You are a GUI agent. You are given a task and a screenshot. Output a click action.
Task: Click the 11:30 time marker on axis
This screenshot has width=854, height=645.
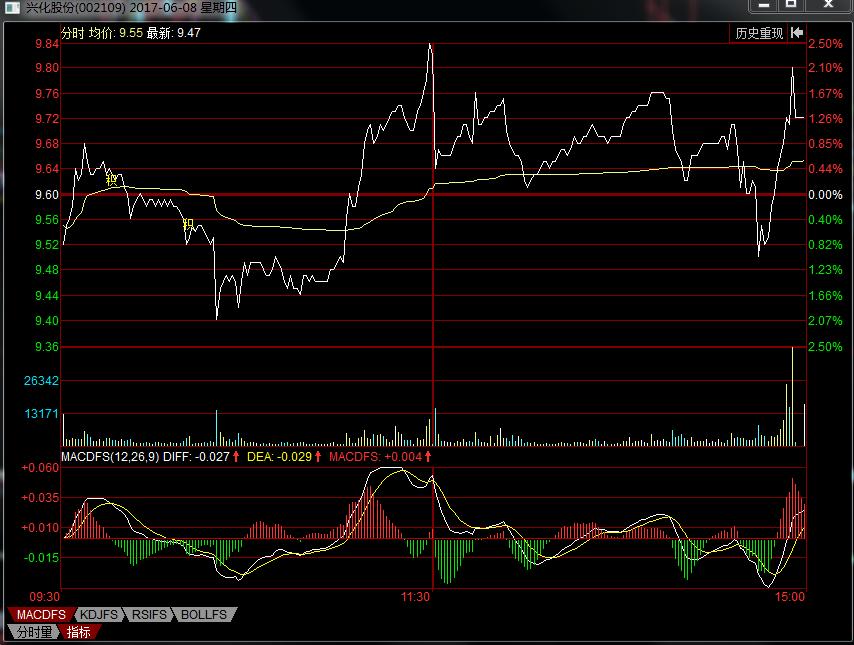point(415,596)
